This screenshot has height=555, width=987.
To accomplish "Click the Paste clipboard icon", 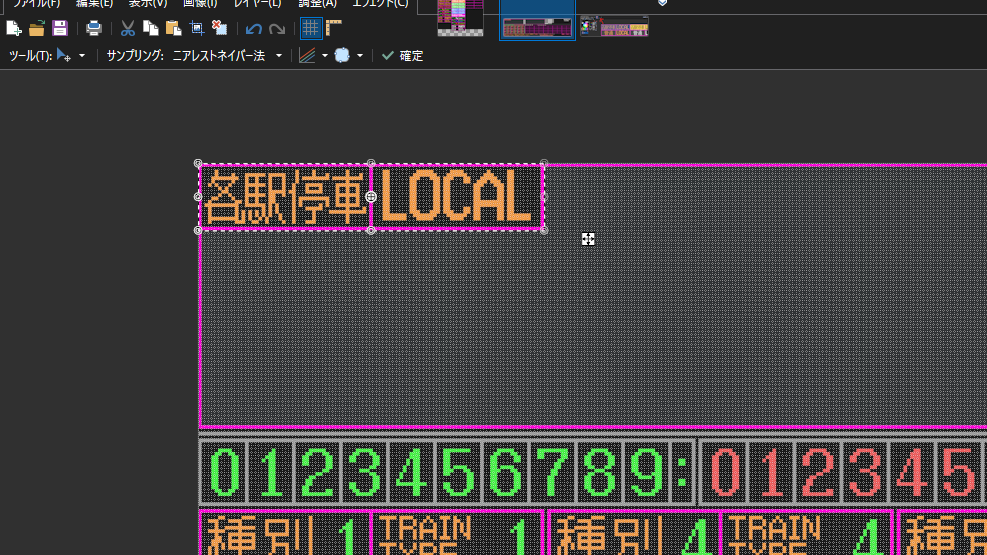I will (173, 28).
